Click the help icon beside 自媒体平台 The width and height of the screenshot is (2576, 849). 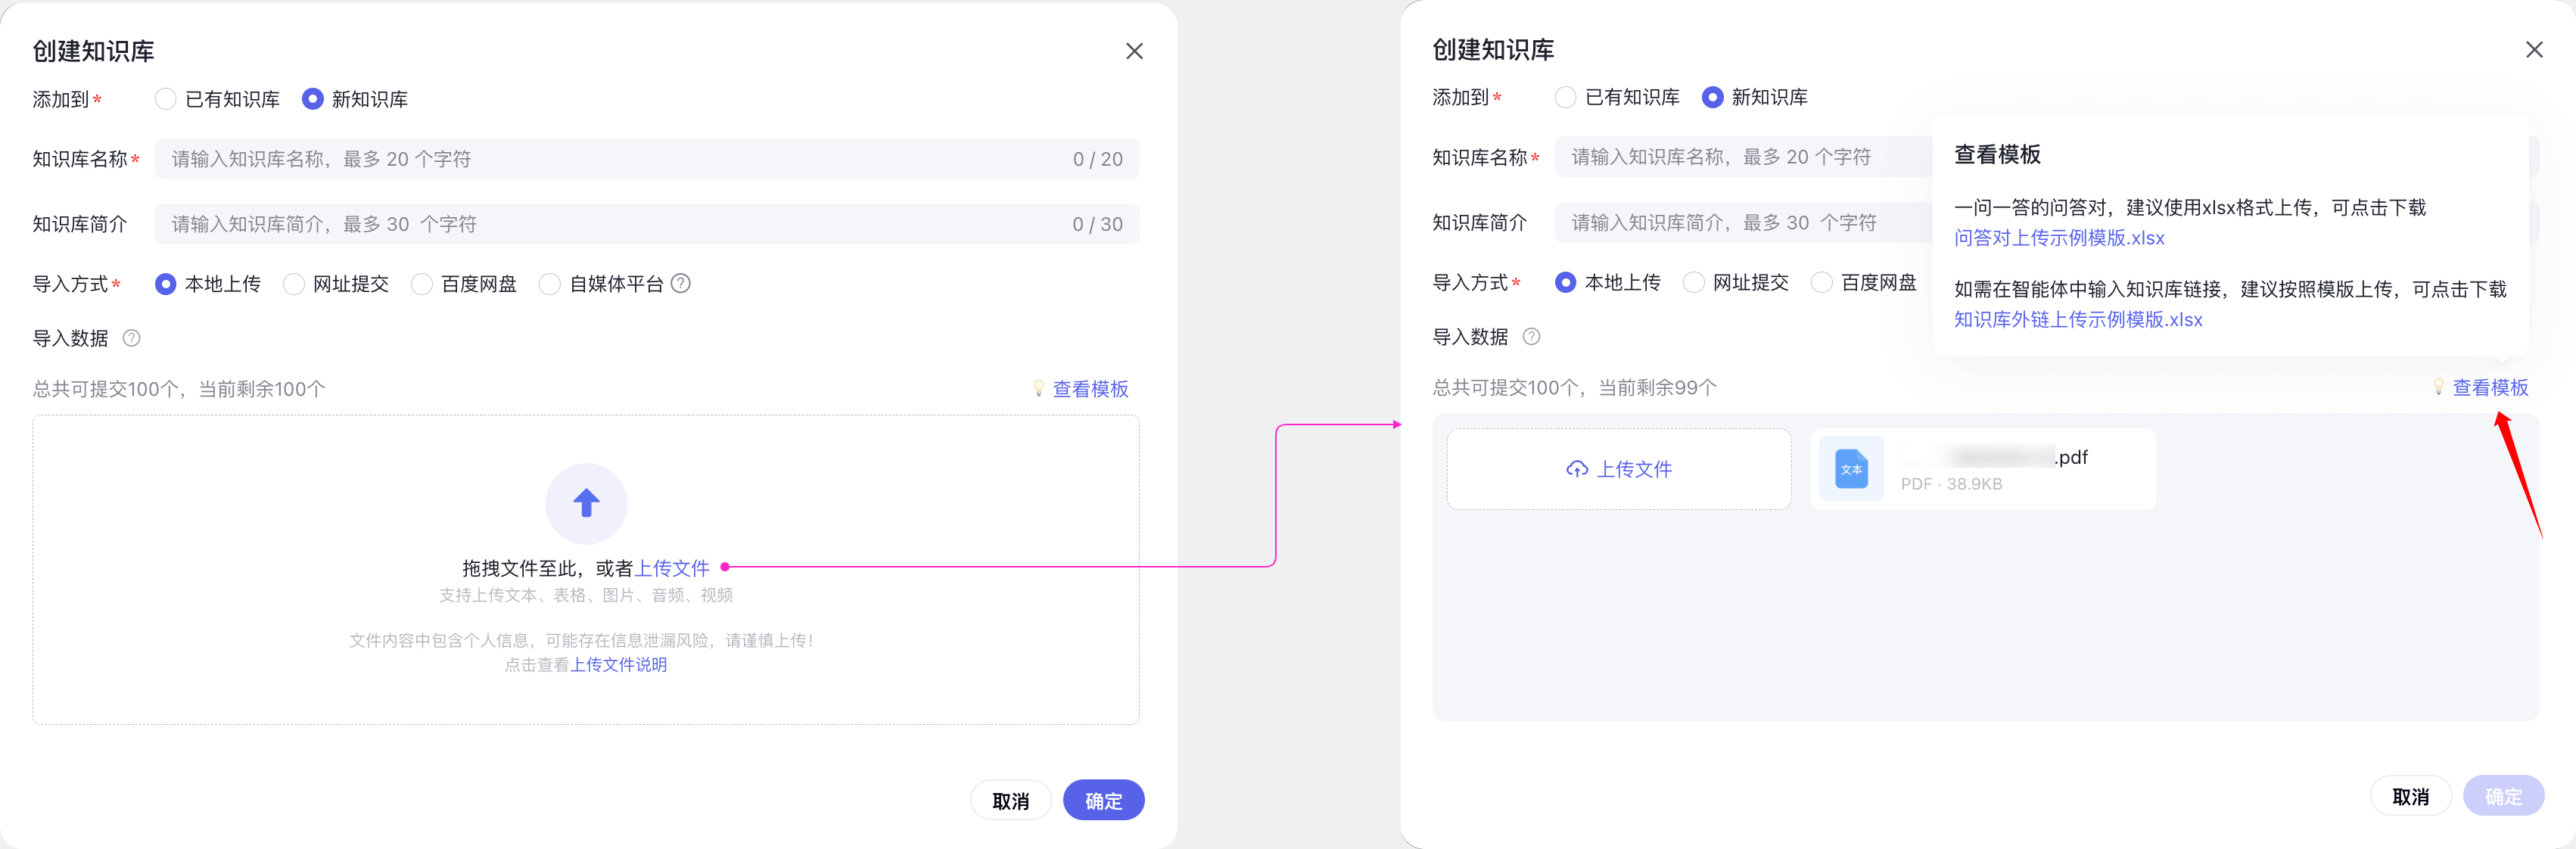point(681,284)
